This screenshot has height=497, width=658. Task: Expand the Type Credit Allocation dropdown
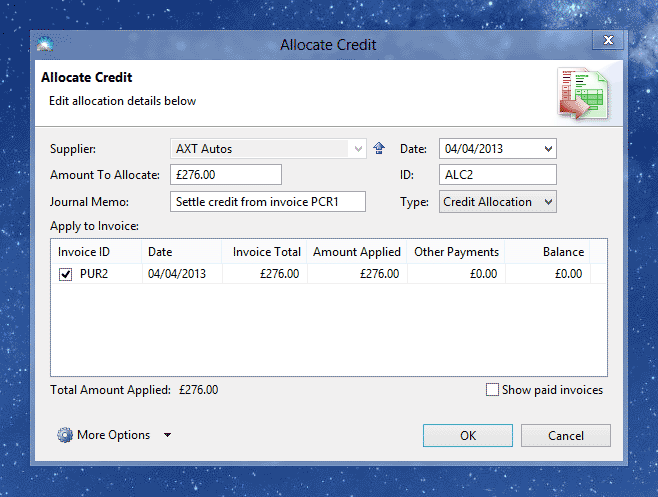coord(546,202)
